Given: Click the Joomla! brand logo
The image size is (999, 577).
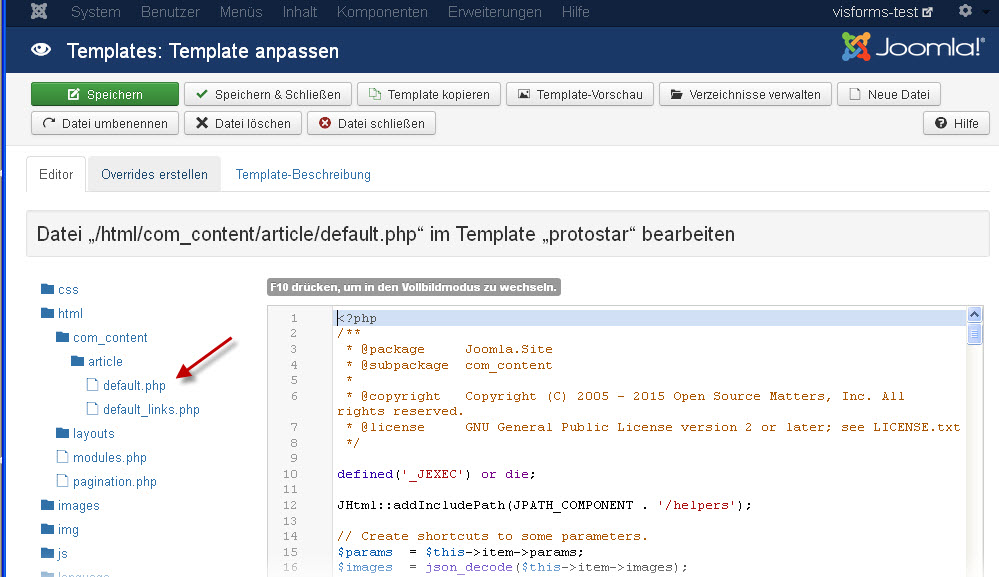Looking at the screenshot, I should coord(913,46).
